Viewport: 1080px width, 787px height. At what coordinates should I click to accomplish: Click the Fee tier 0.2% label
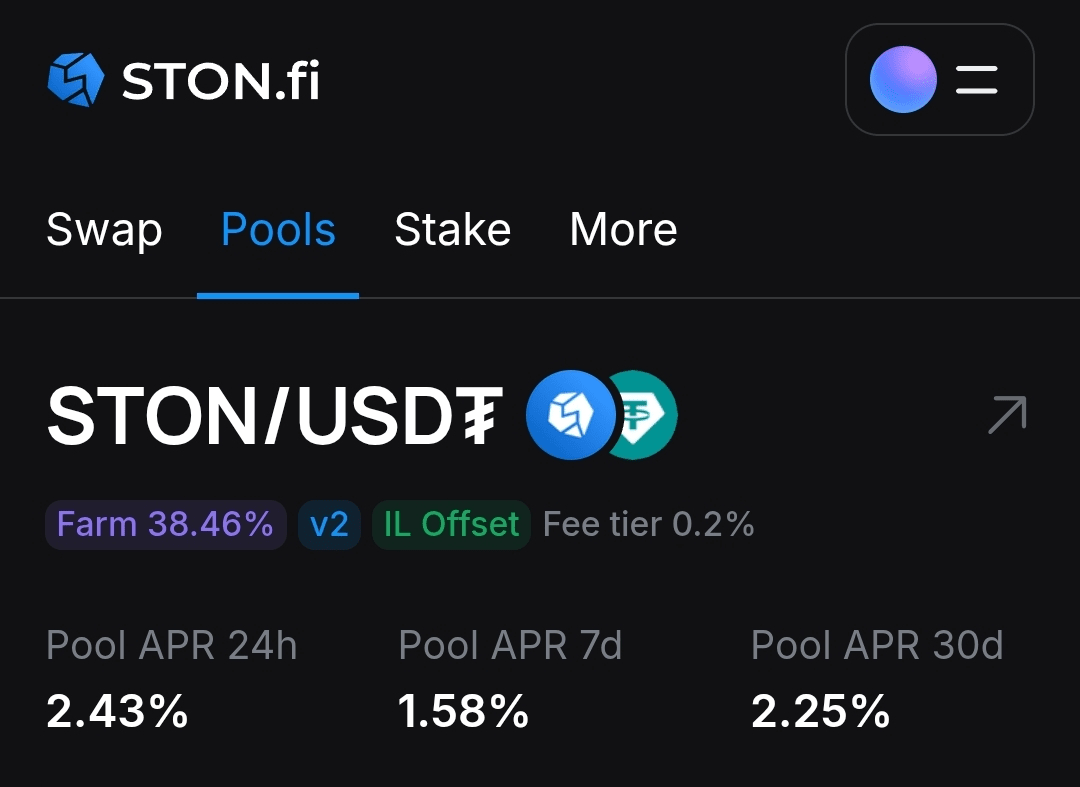click(x=648, y=525)
